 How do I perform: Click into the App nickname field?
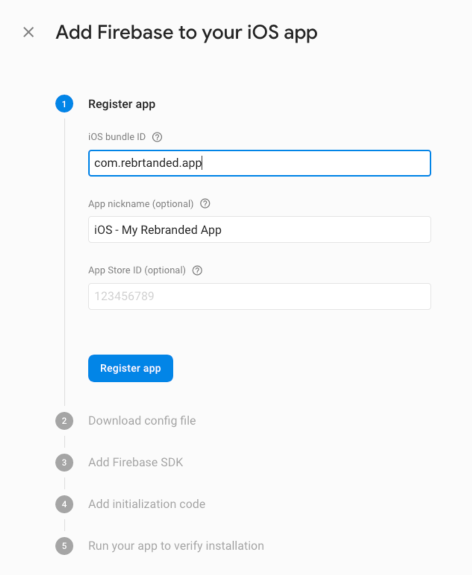coord(259,230)
